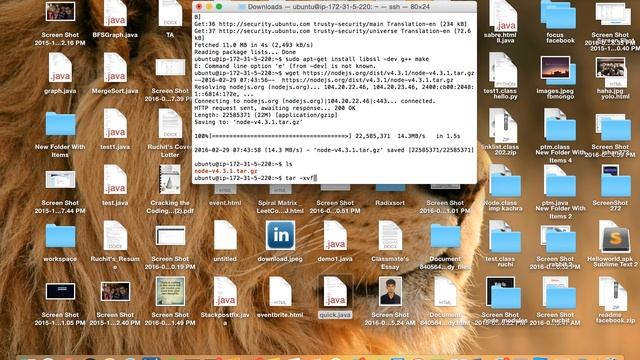Click the test.java file icon
The width and height of the screenshot is (640, 360).
pyautogui.click(x=115, y=180)
